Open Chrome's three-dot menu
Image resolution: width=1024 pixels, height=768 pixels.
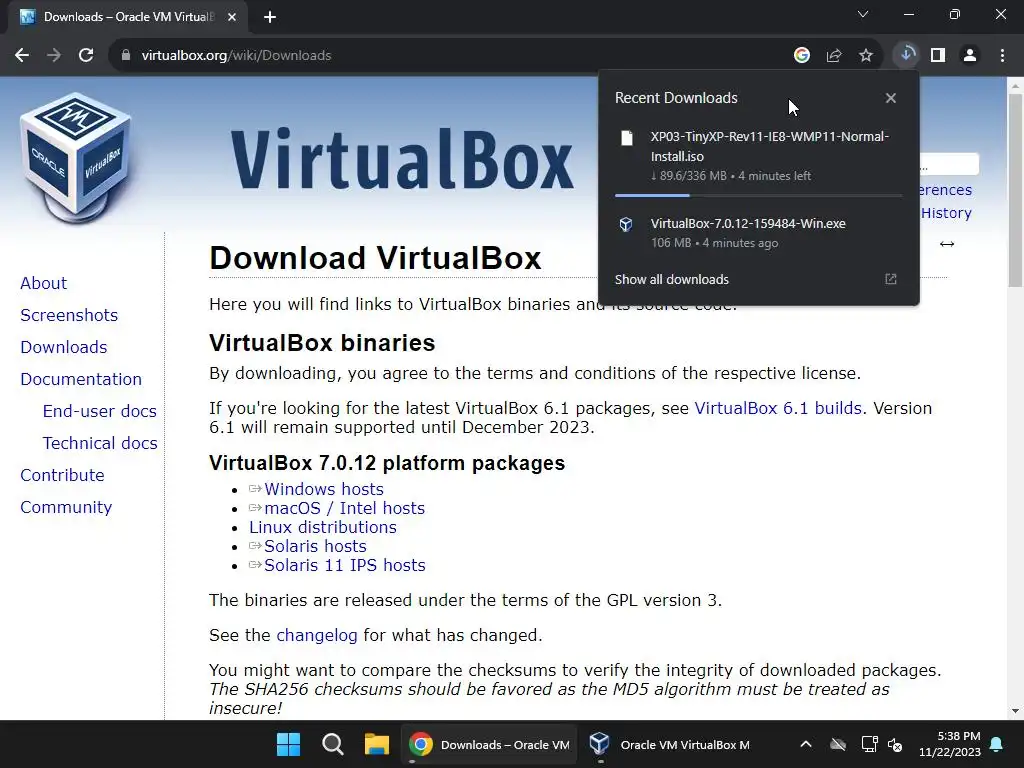(1002, 56)
